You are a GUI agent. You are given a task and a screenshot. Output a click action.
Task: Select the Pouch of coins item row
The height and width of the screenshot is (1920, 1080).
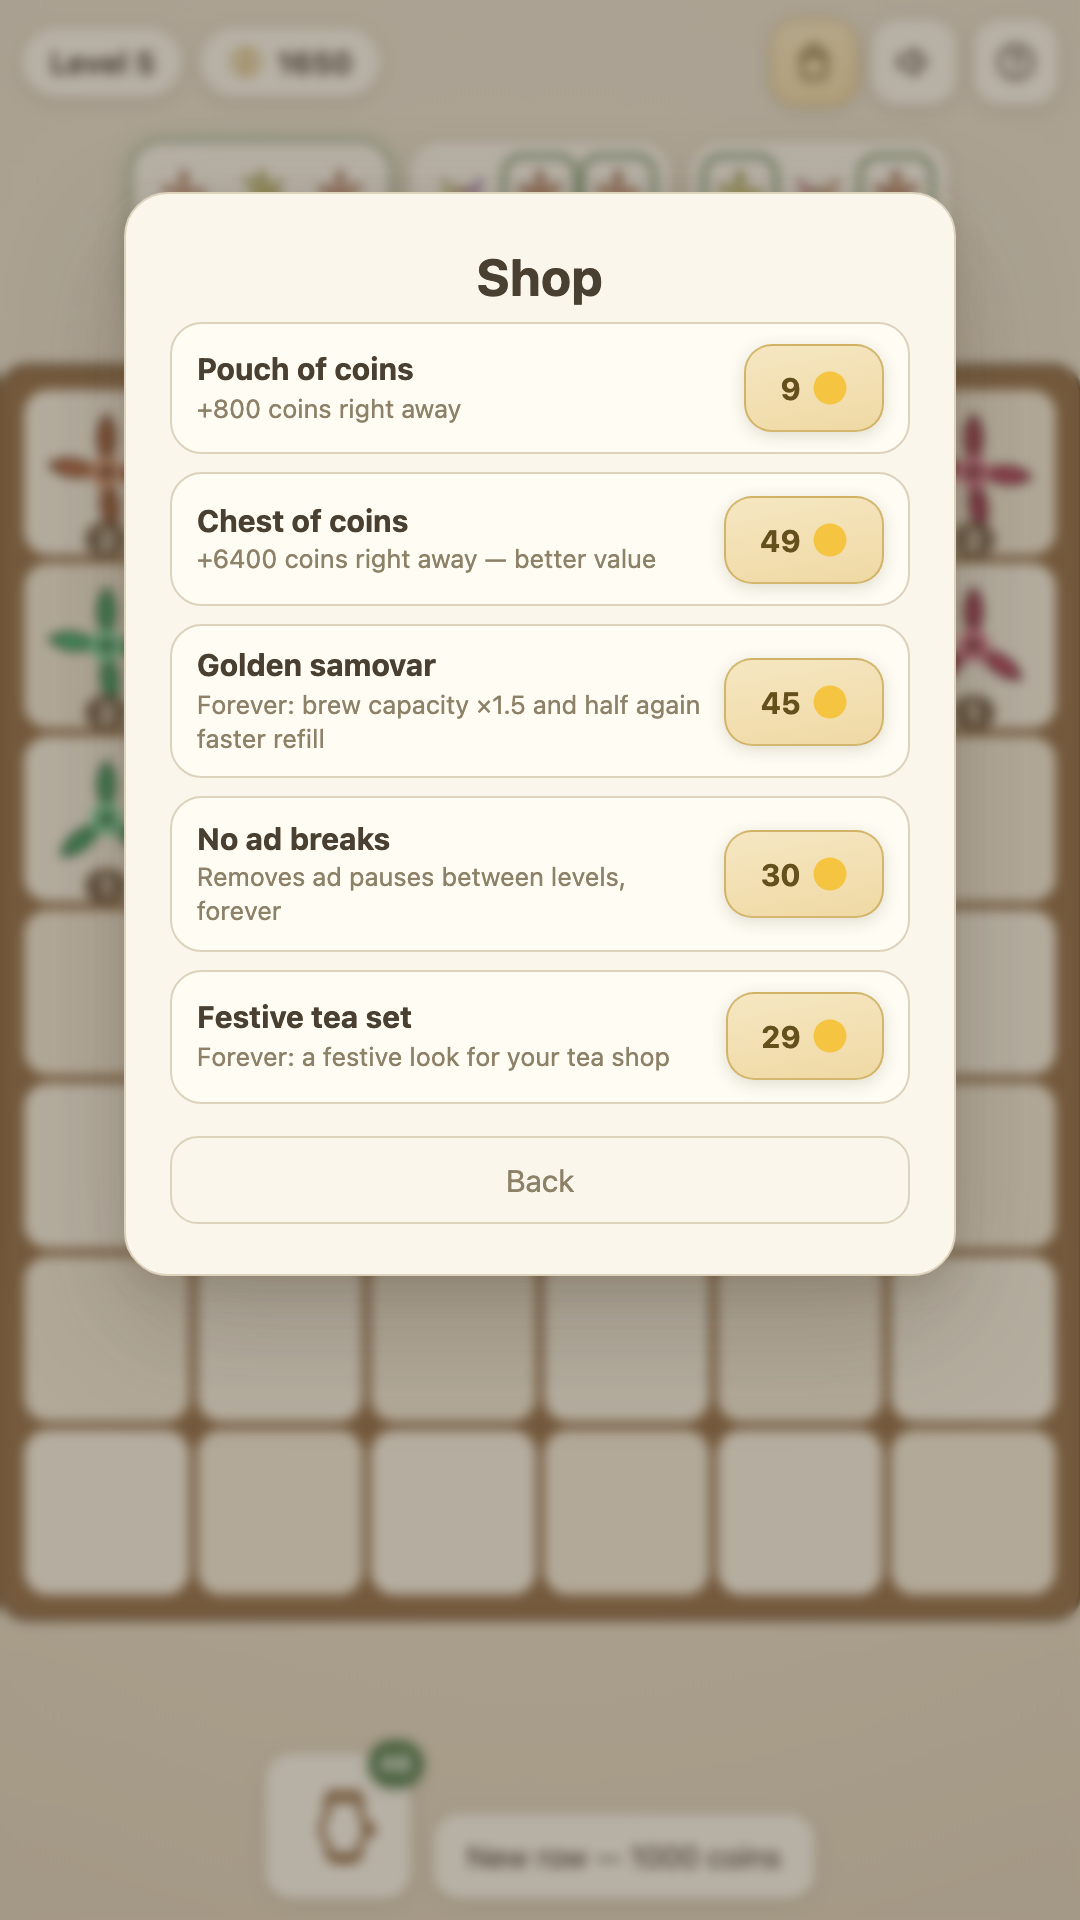540,388
